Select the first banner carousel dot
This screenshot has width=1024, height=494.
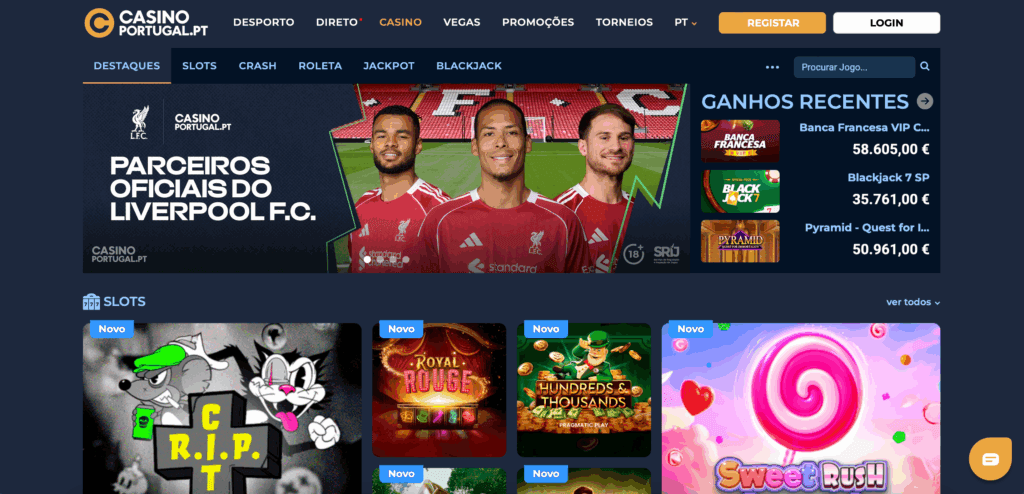[367, 259]
